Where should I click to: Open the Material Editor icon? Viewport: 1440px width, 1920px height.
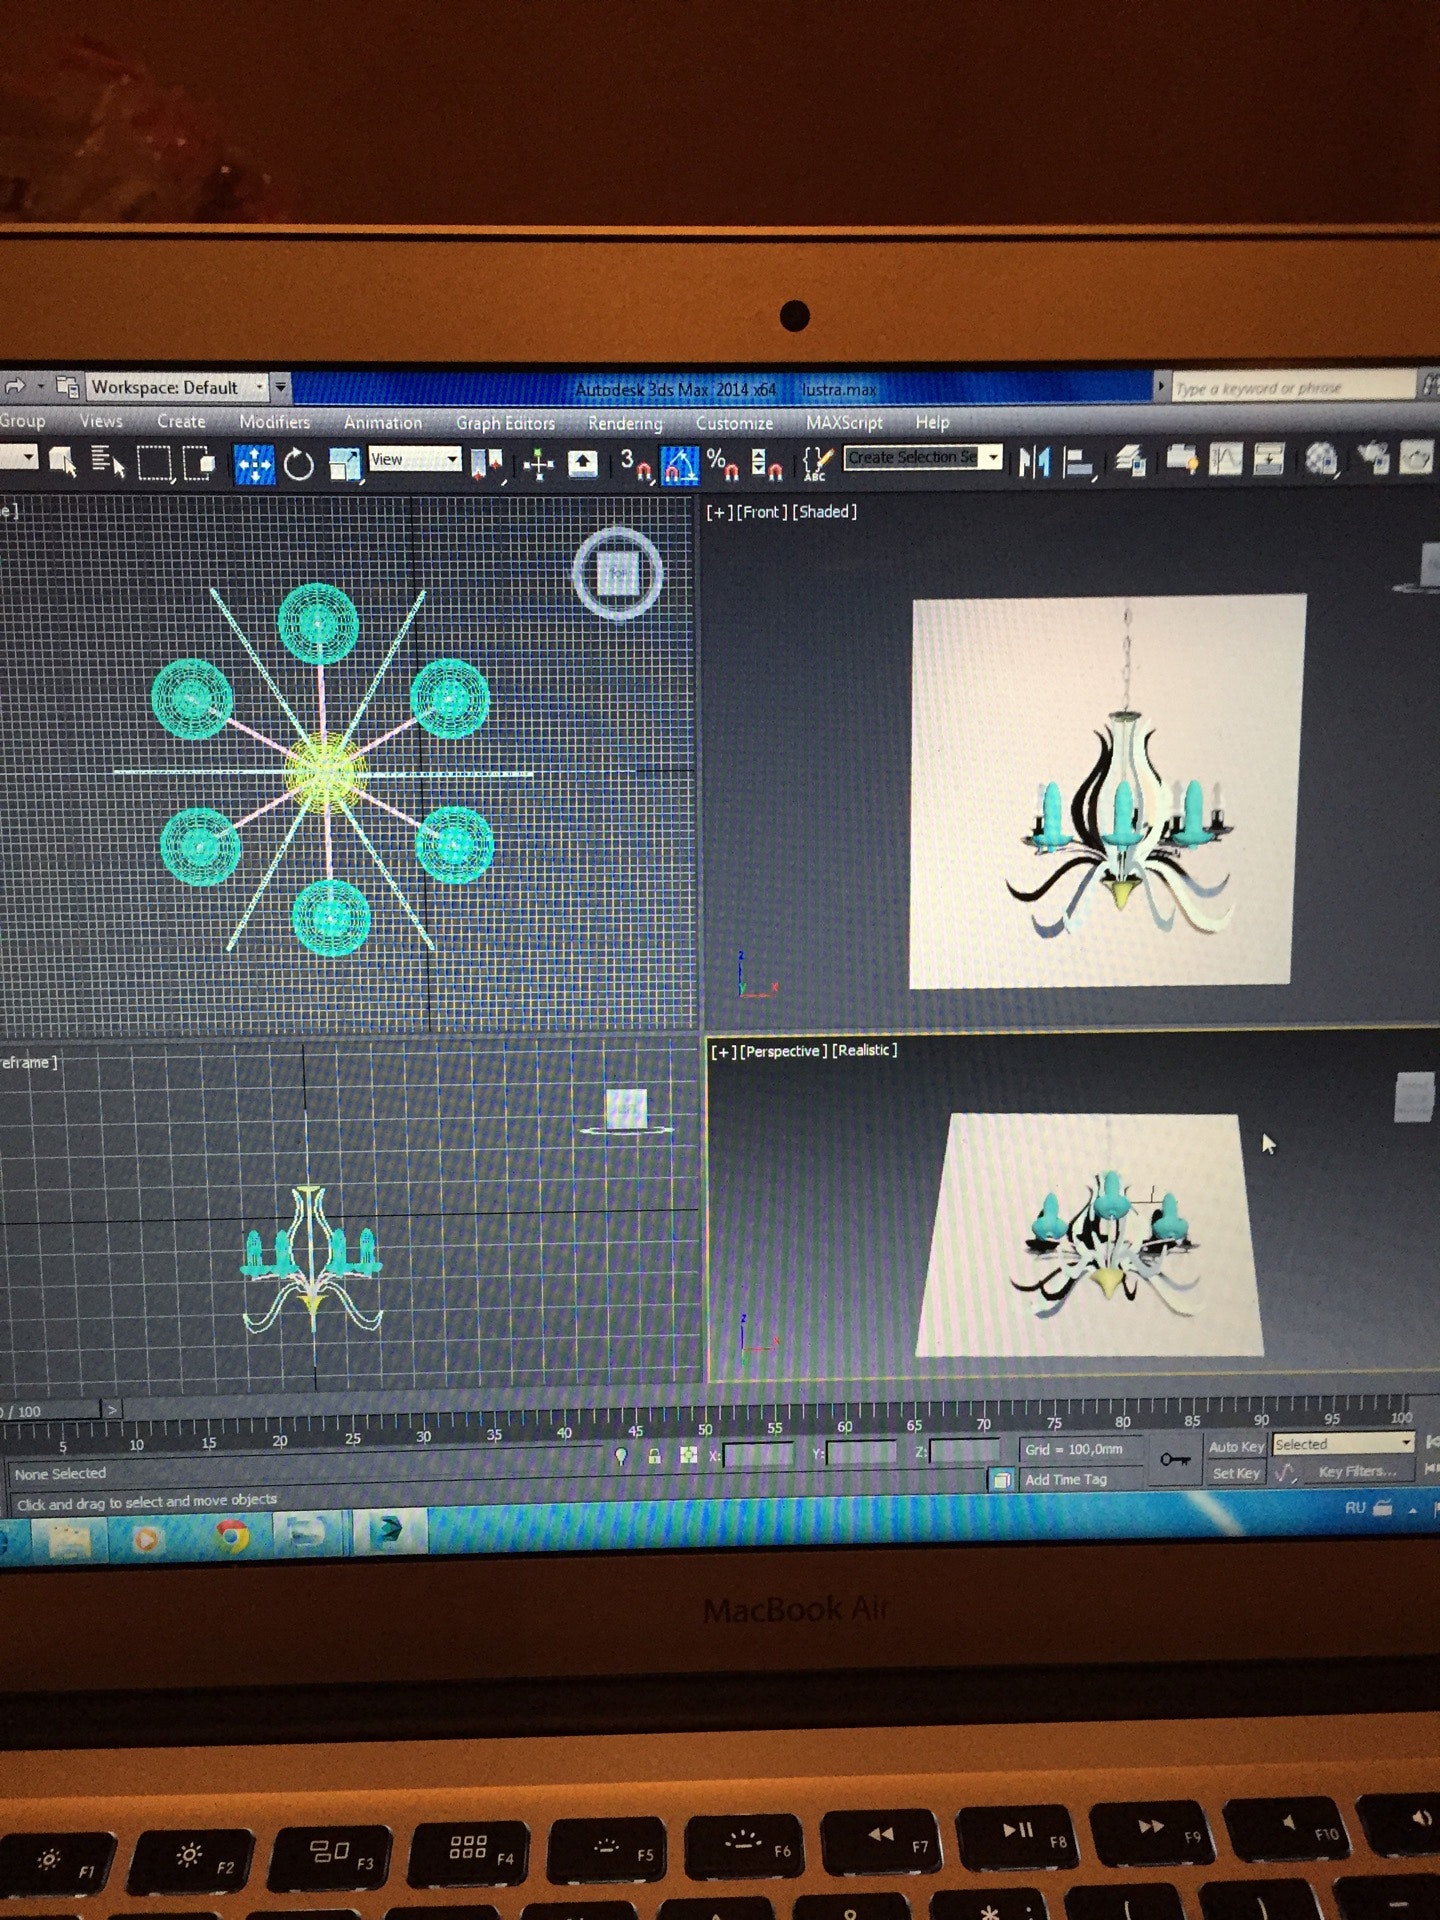(1321, 460)
